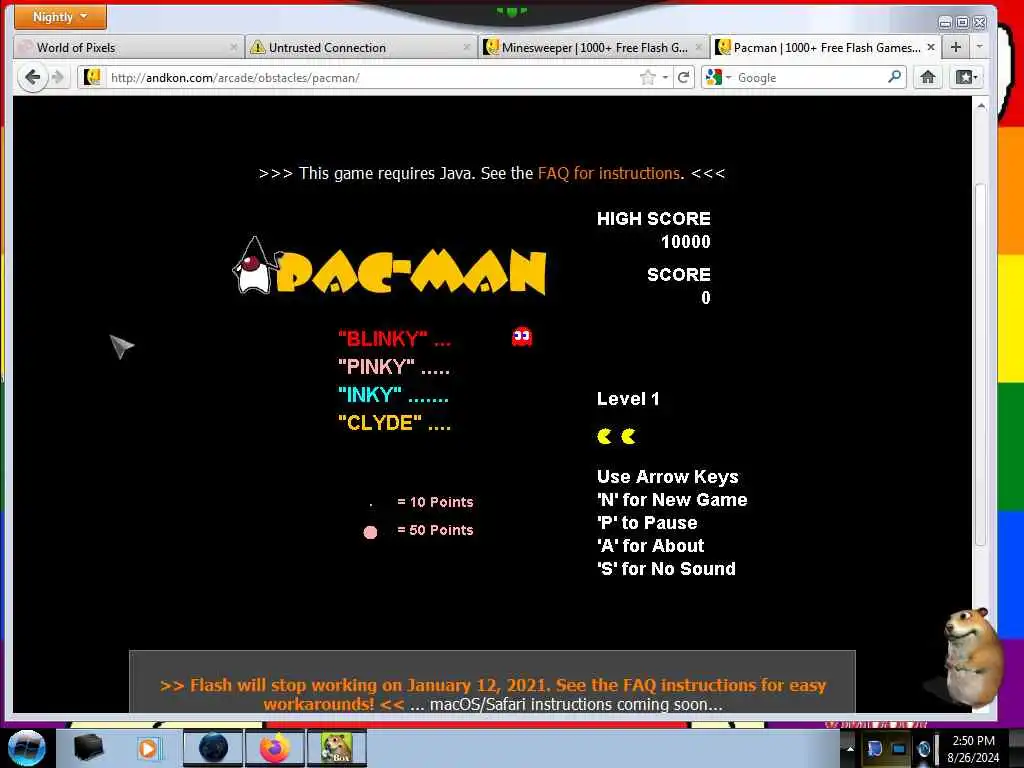Click the first Pac-Man life icon
The width and height of the screenshot is (1024, 768).
tap(604, 436)
